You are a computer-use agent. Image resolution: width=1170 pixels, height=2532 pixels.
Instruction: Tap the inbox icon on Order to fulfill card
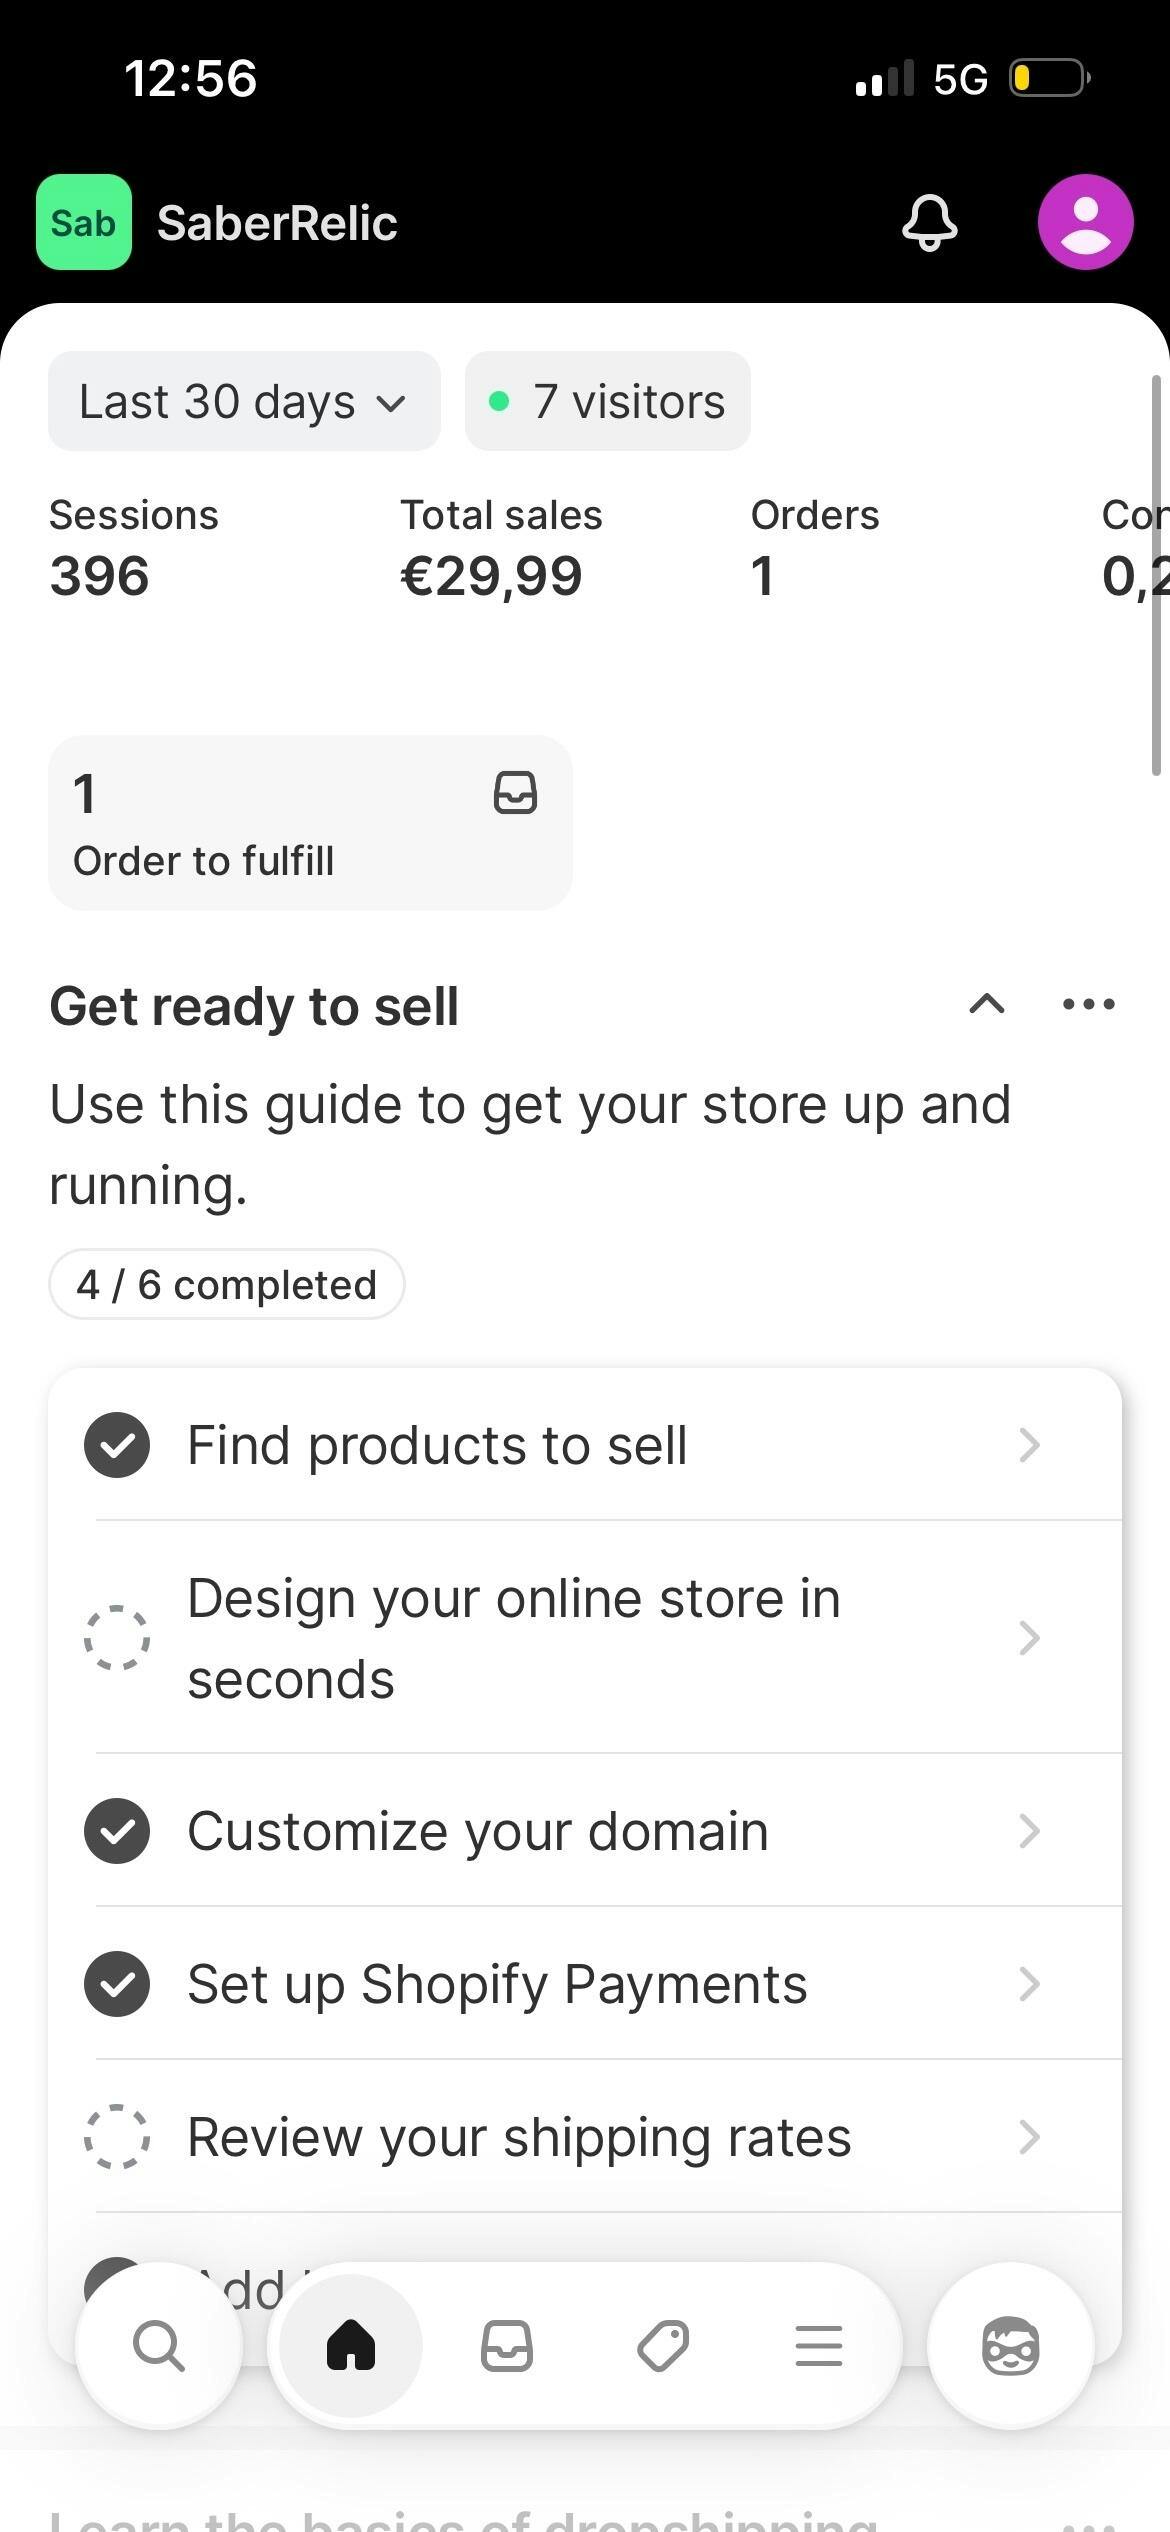(x=515, y=793)
